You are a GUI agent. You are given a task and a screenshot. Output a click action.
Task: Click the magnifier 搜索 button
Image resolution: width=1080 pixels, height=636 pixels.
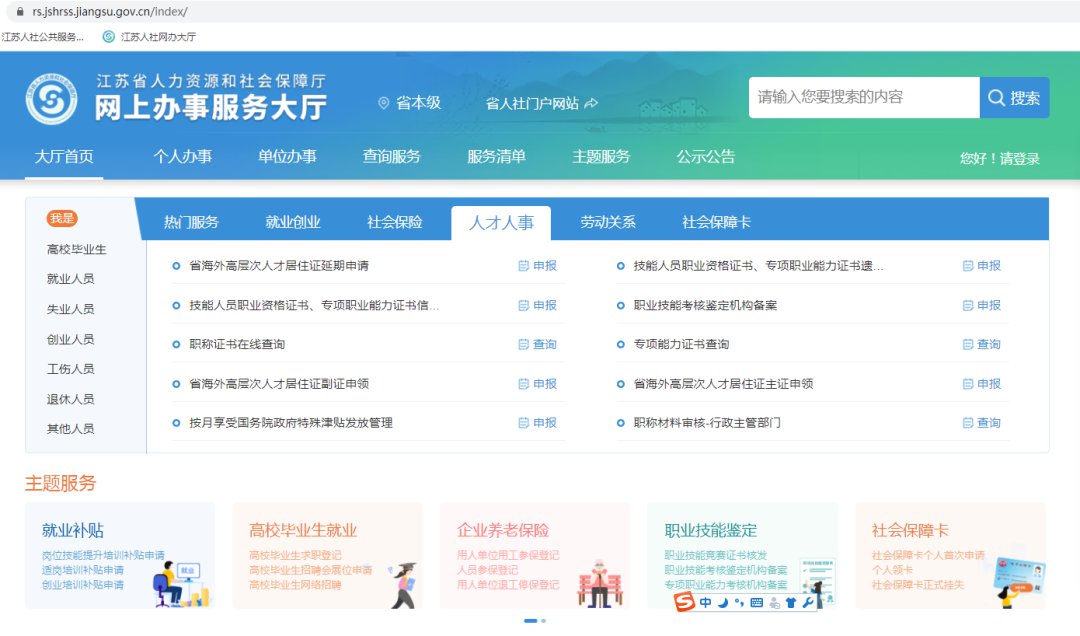click(x=1014, y=98)
